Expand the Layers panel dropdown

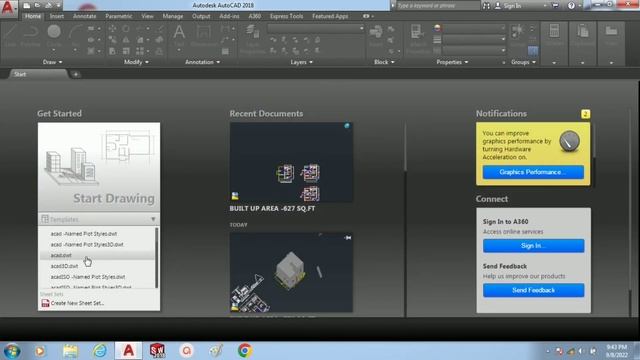click(x=301, y=62)
